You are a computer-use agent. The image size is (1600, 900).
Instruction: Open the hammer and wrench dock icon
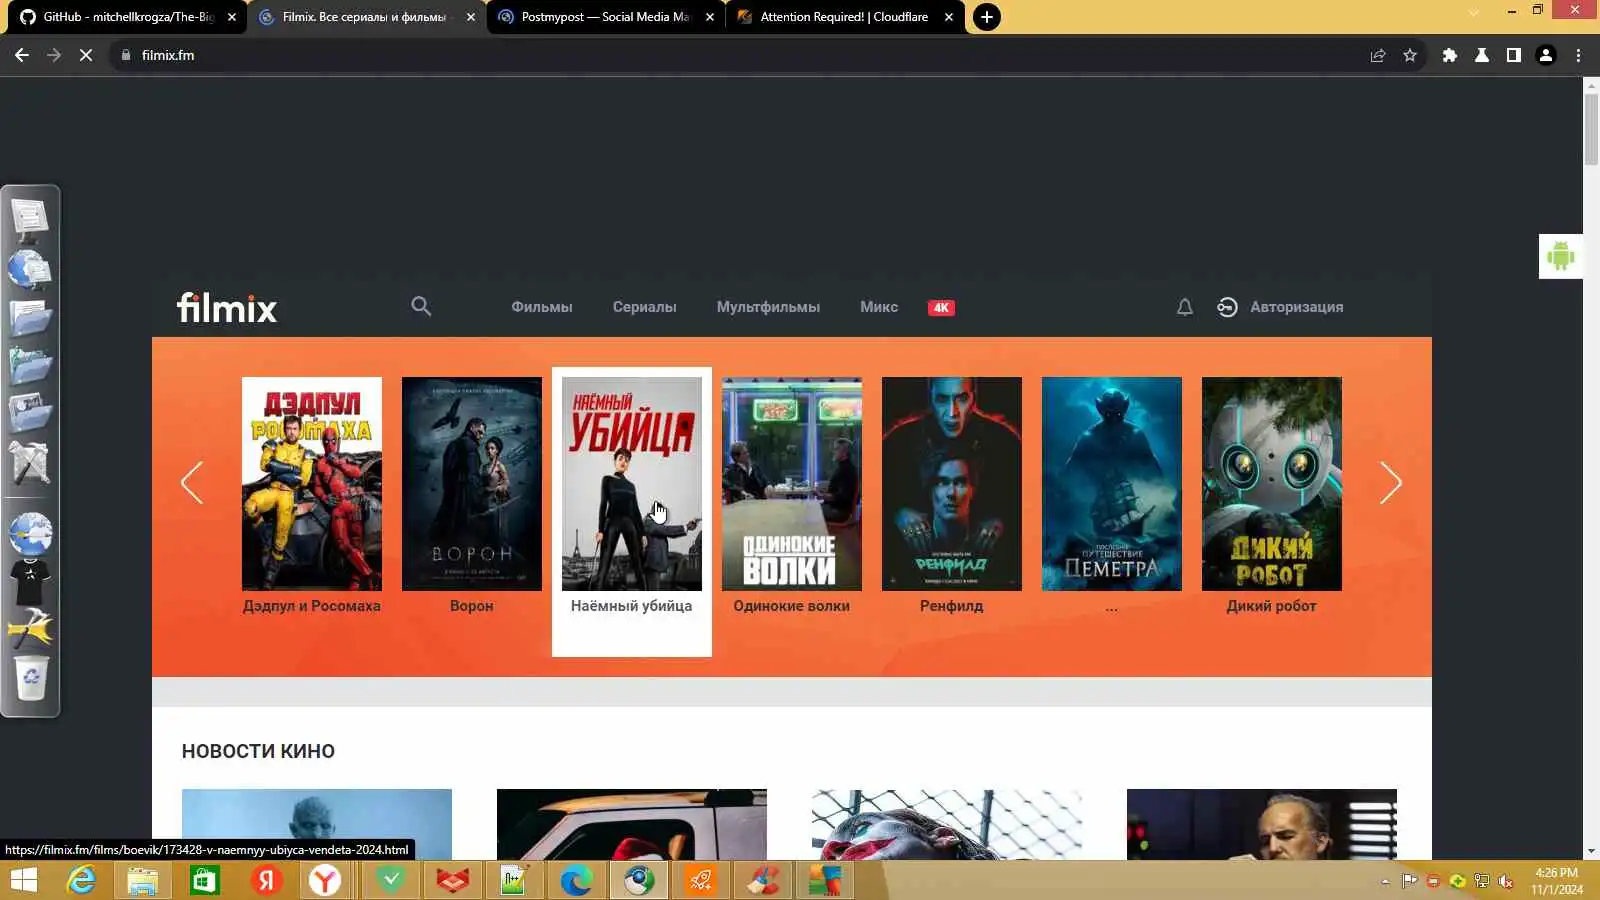30,628
